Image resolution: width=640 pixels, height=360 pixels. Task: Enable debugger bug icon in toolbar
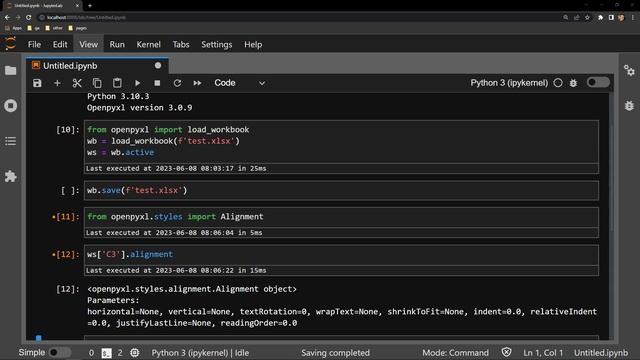click(x=573, y=83)
